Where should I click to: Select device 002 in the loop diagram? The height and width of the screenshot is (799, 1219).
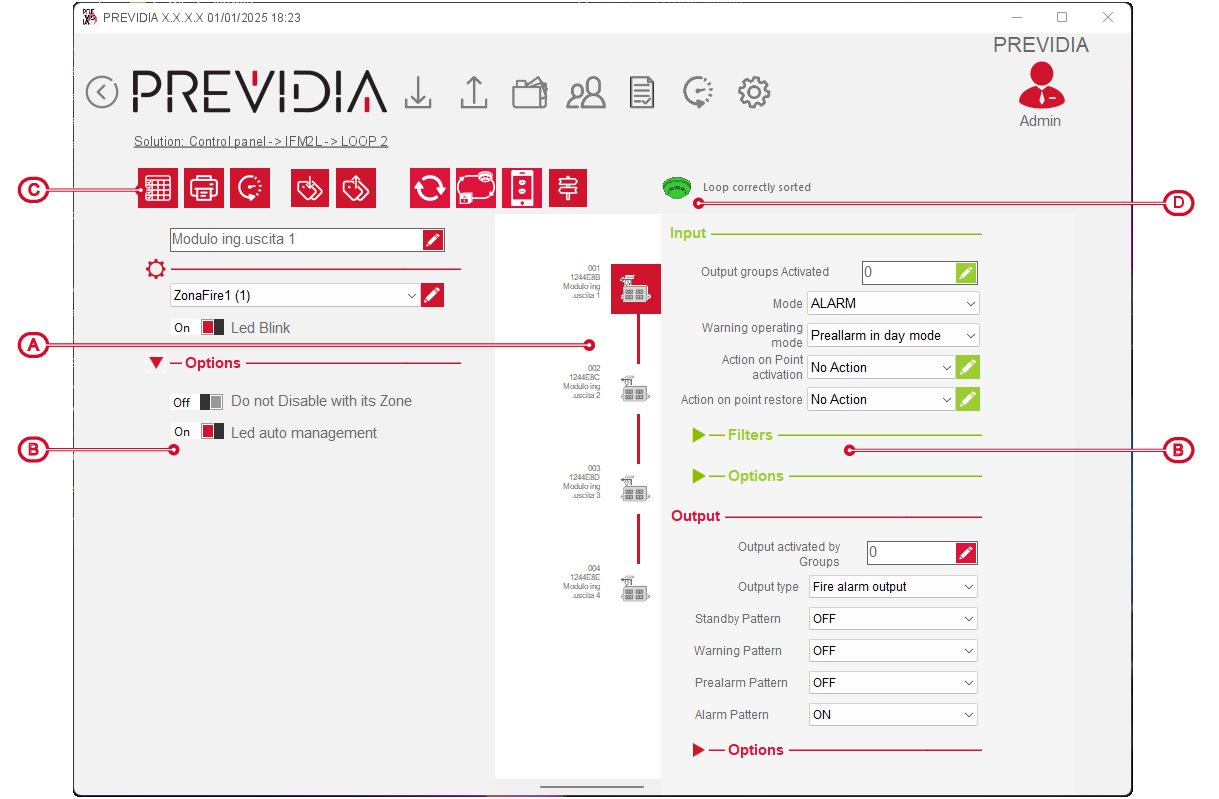pos(636,388)
